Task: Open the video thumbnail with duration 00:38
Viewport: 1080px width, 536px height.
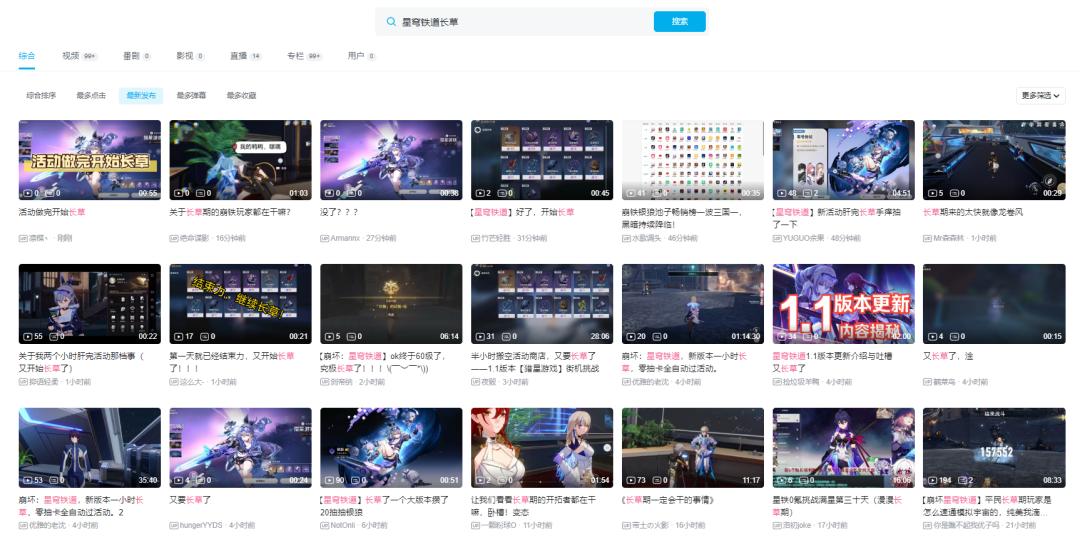Action: 391,160
